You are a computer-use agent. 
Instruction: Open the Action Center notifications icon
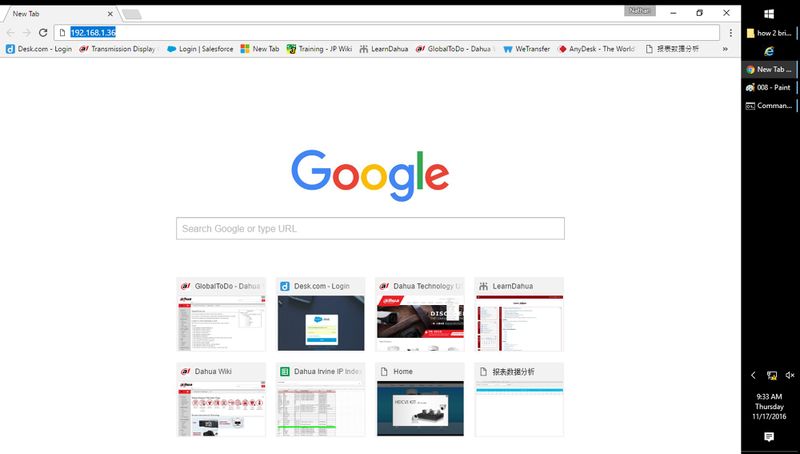point(769,437)
